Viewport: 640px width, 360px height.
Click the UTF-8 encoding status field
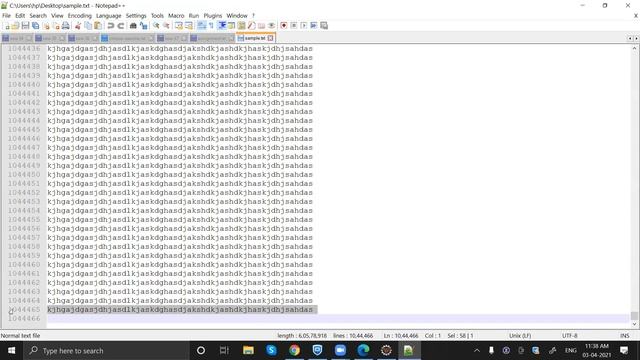pyautogui.click(x=569, y=336)
